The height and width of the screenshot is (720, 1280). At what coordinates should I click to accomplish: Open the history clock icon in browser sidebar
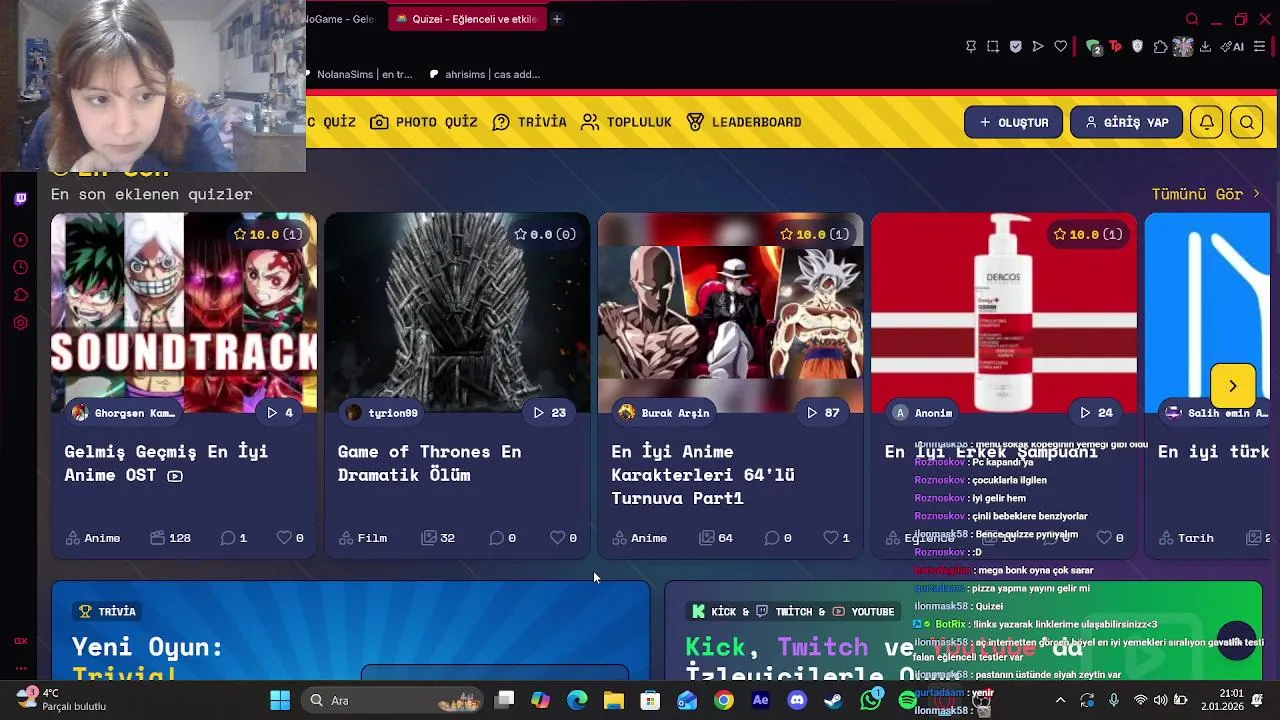[x=20, y=267]
